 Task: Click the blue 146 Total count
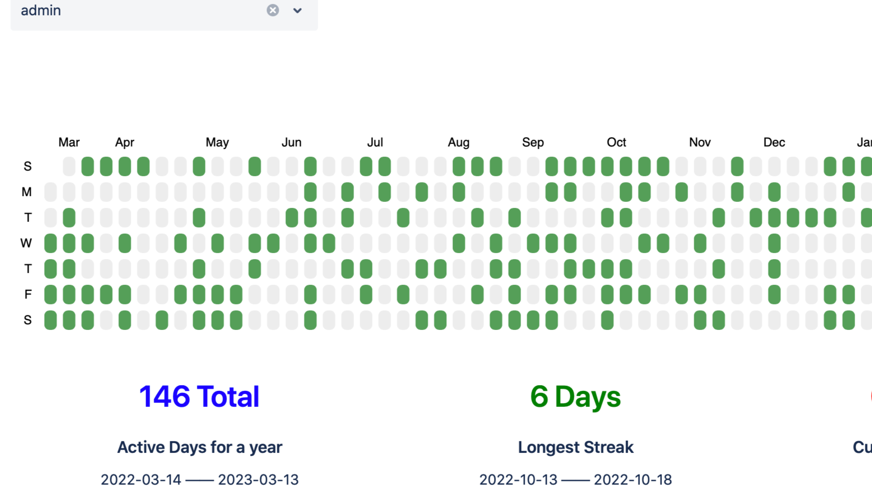199,397
